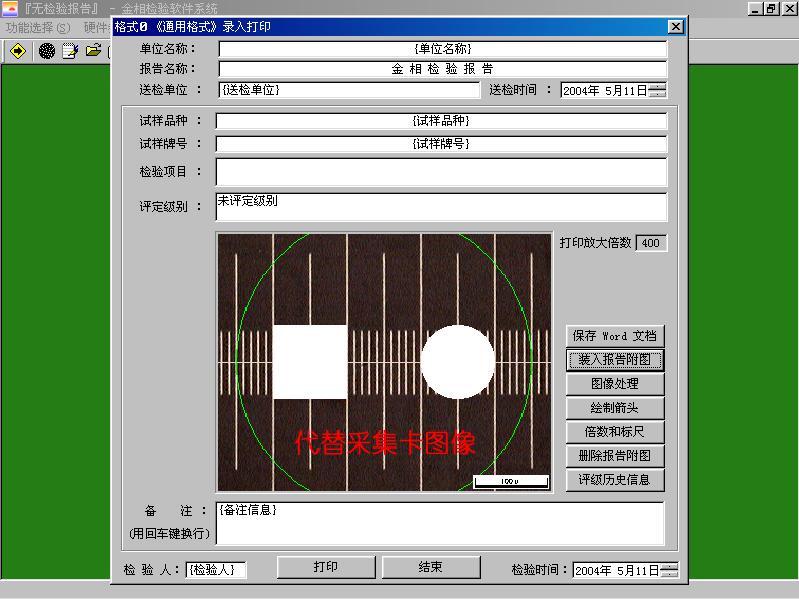This screenshot has width=799, height=601.
Task: Click the dark sphere toolbar icon
Action: tap(46, 51)
